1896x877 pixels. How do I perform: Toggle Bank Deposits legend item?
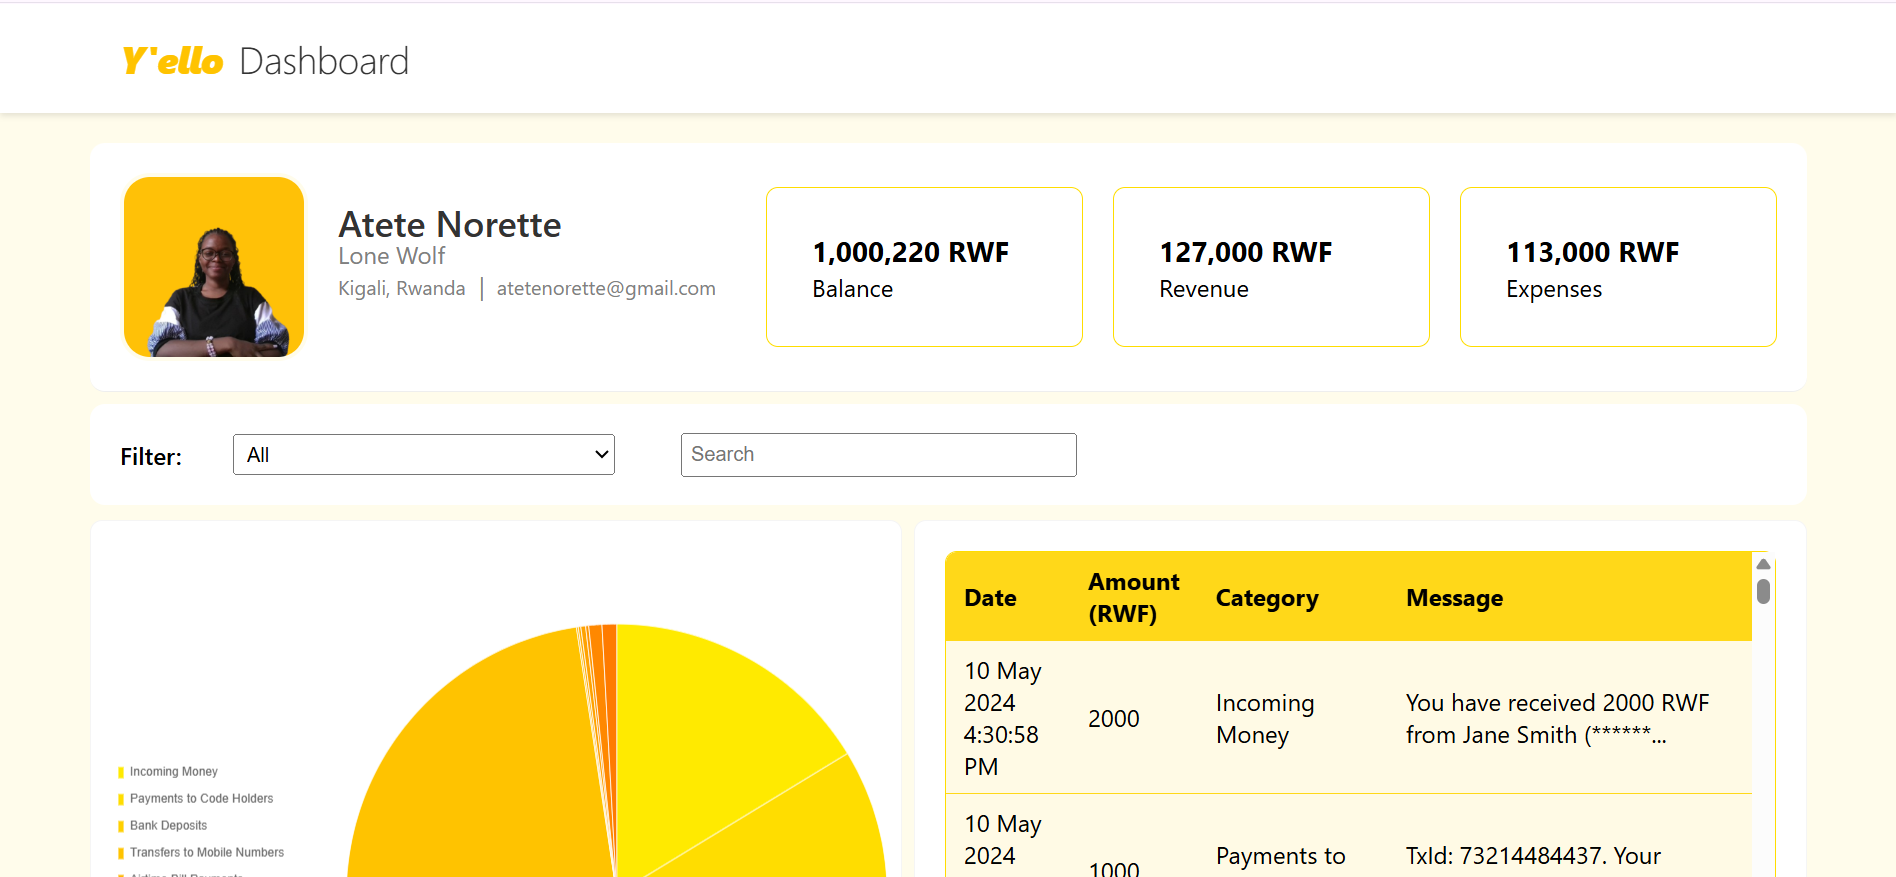[x=168, y=826]
